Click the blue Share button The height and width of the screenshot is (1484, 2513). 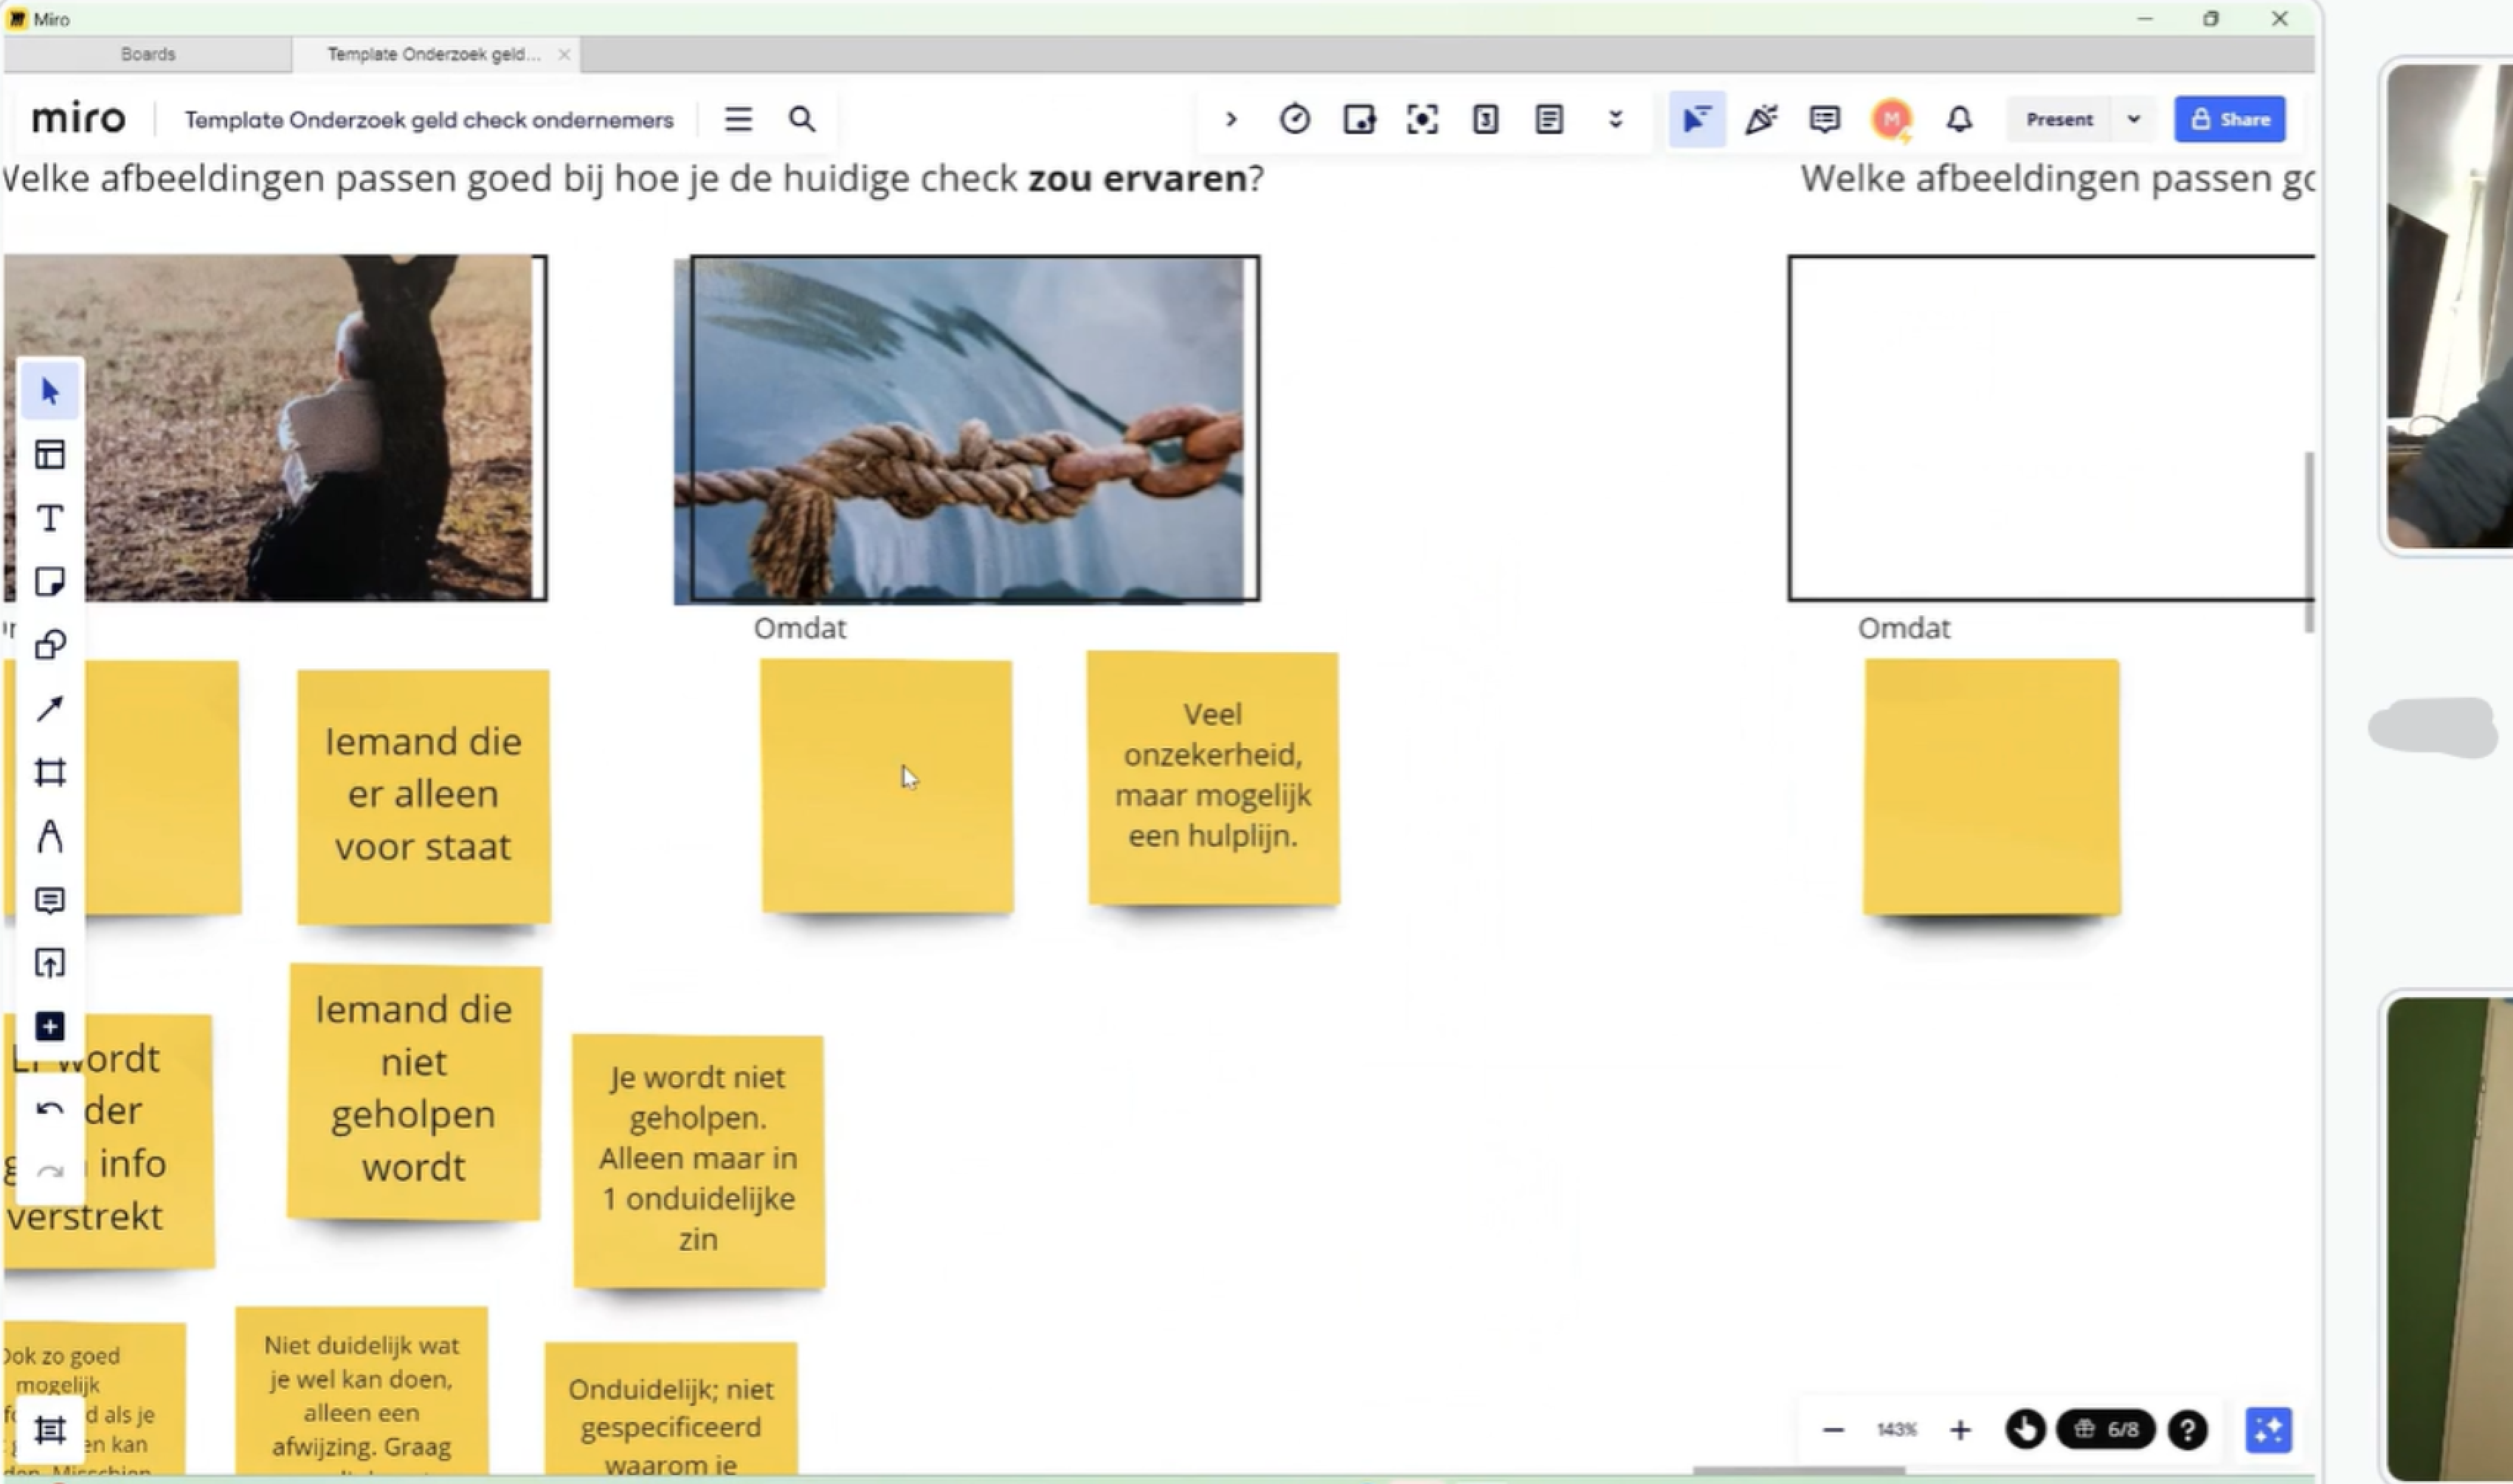pos(2230,119)
